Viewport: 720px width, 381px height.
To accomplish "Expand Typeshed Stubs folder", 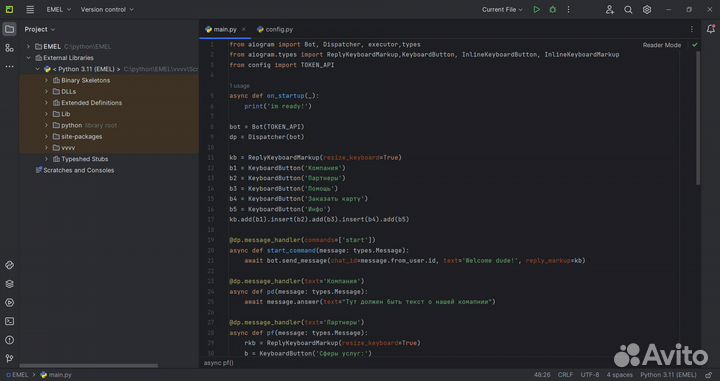I will point(46,159).
